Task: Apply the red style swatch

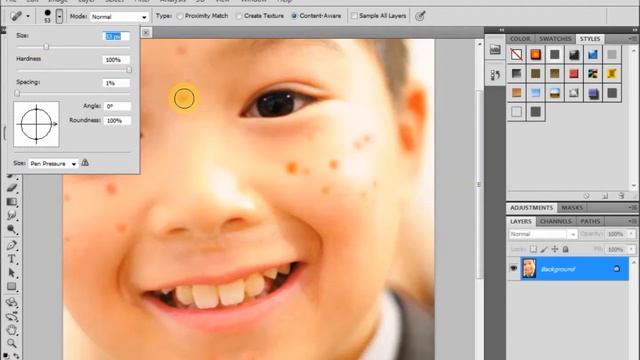Action: [574, 73]
